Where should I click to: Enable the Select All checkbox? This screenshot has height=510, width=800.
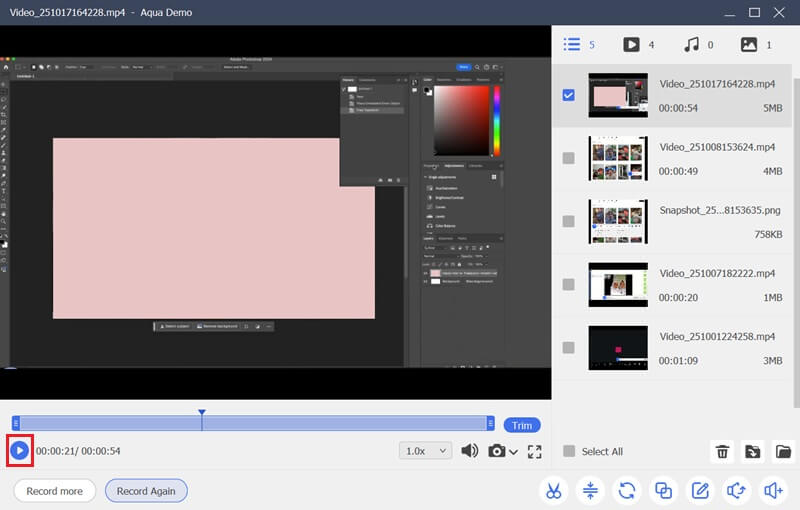click(569, 451)
